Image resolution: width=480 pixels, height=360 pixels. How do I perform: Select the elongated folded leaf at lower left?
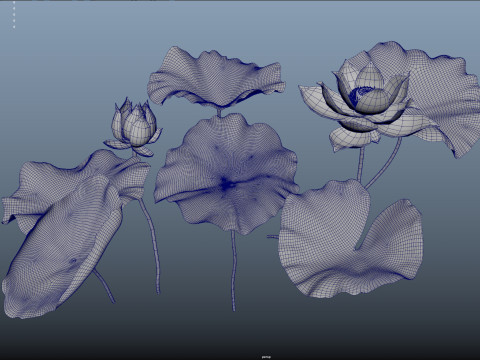coord(62,247)
